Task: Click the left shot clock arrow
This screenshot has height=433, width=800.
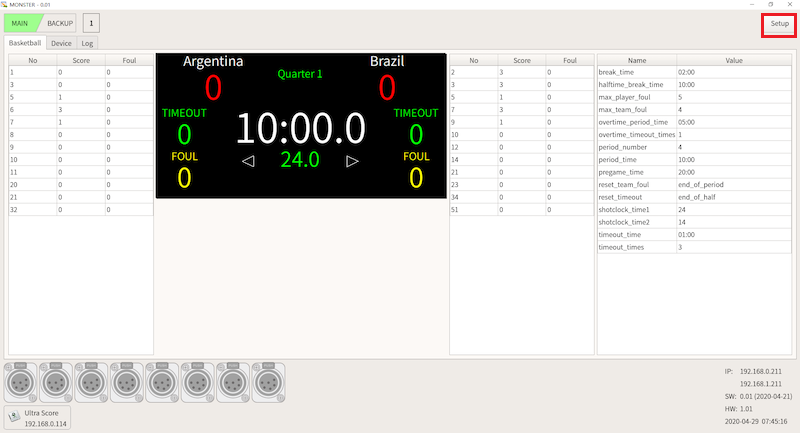Action: coord(248,161)
